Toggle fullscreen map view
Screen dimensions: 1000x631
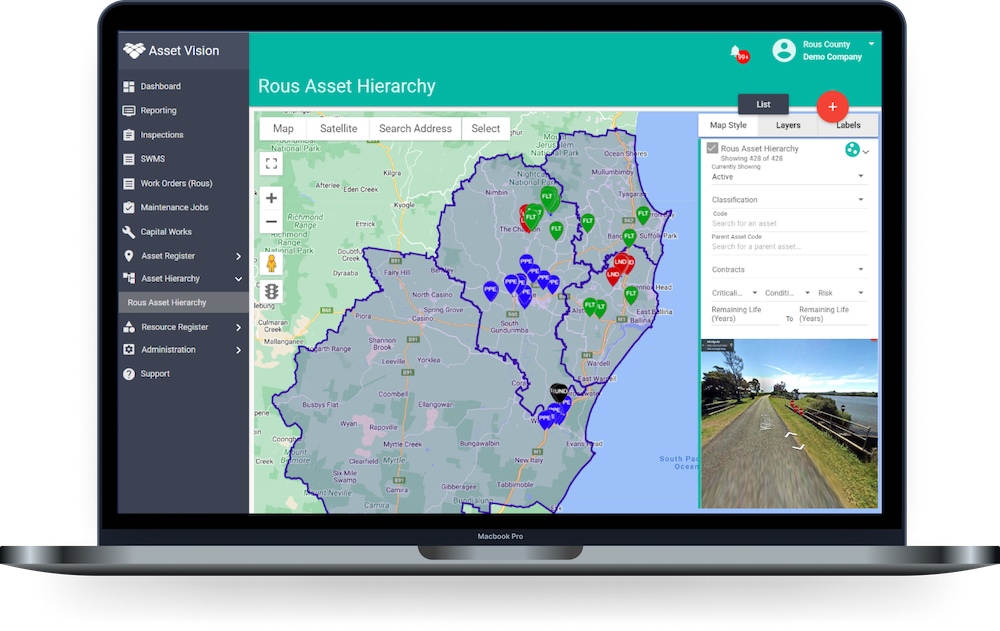point(271,163)
